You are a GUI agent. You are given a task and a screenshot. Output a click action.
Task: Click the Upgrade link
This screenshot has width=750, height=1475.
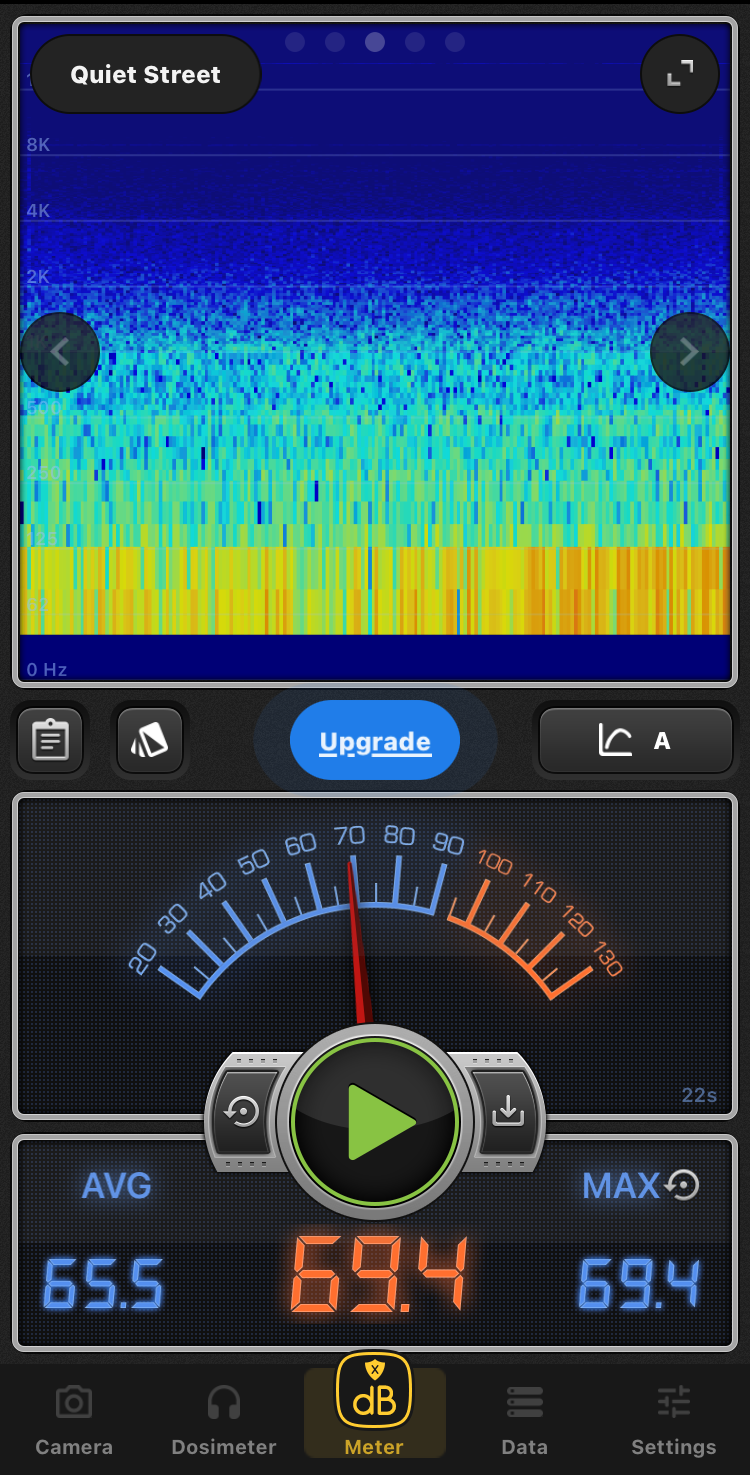tap(375, 742)
